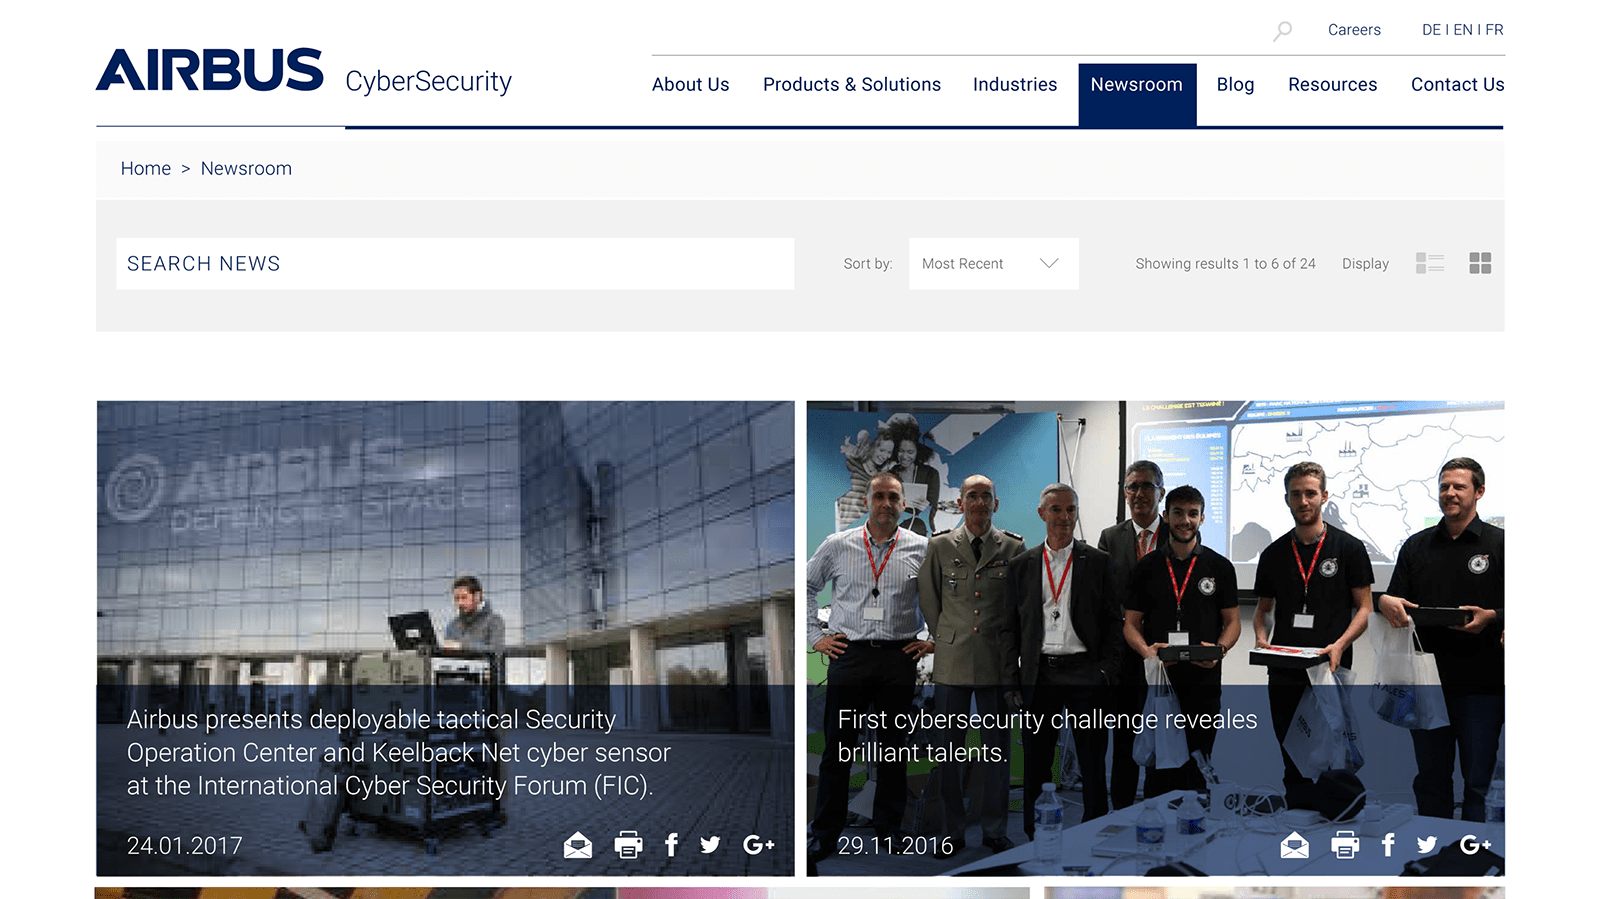
Task: Open Products & Solutions menu
Action: pos(852,85)
